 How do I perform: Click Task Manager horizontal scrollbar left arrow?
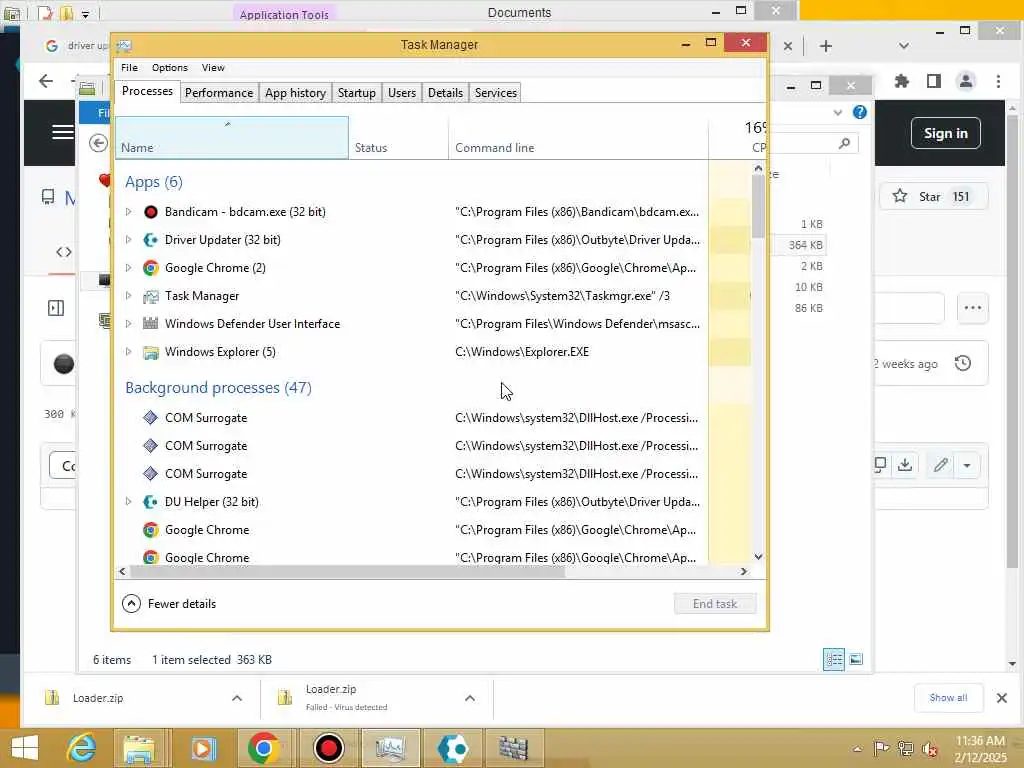[123, 571]
